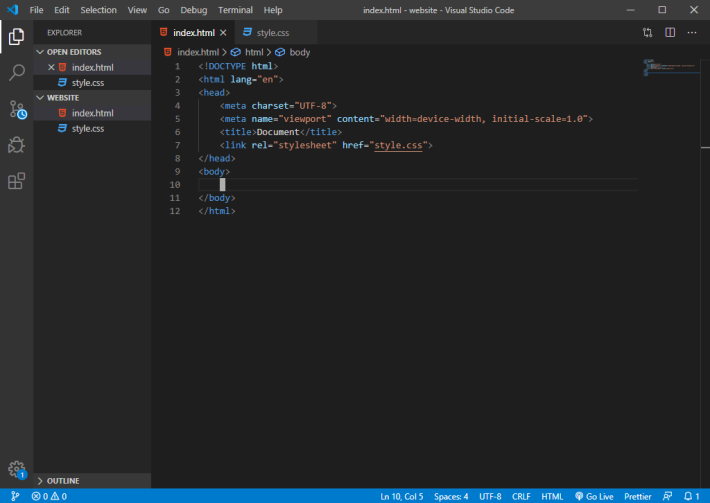Click the Prettier status bar button
This screenshot has height=503, width=710.
pos(637,496)
